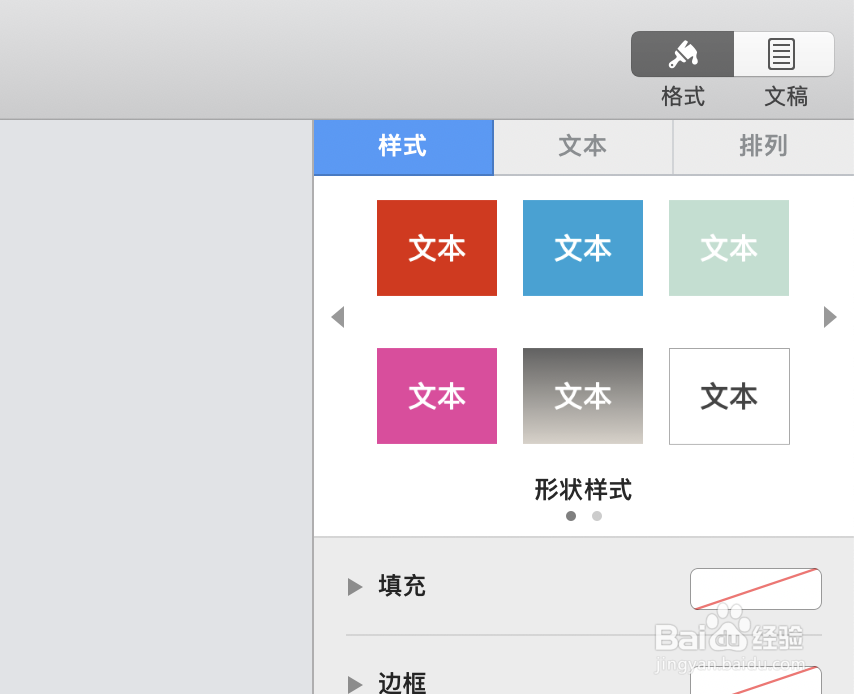Screen dimensions: 854x694
Task: Click the first pagination dot
Action: (571, 516)
